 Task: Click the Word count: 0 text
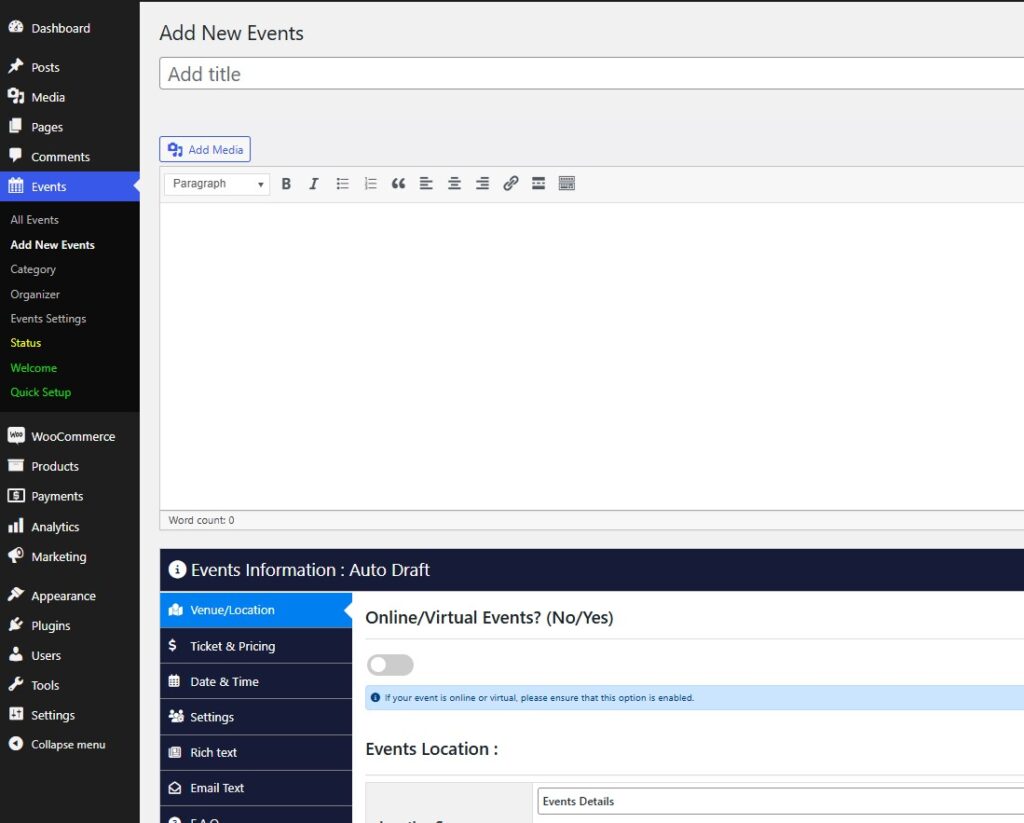coord(201,521)
